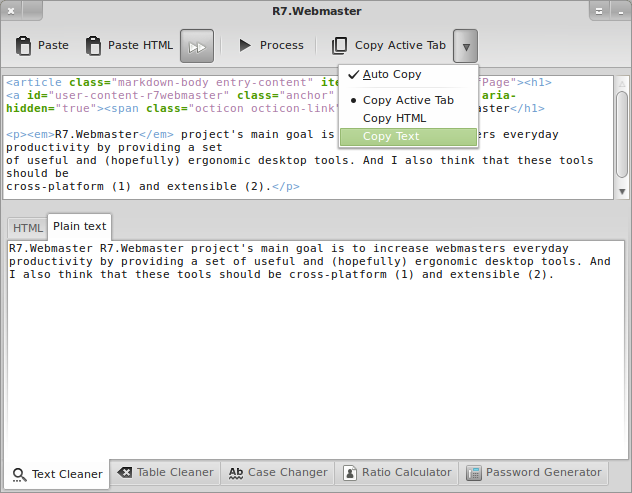Click the Process play arrow icon

pos(245,45)
